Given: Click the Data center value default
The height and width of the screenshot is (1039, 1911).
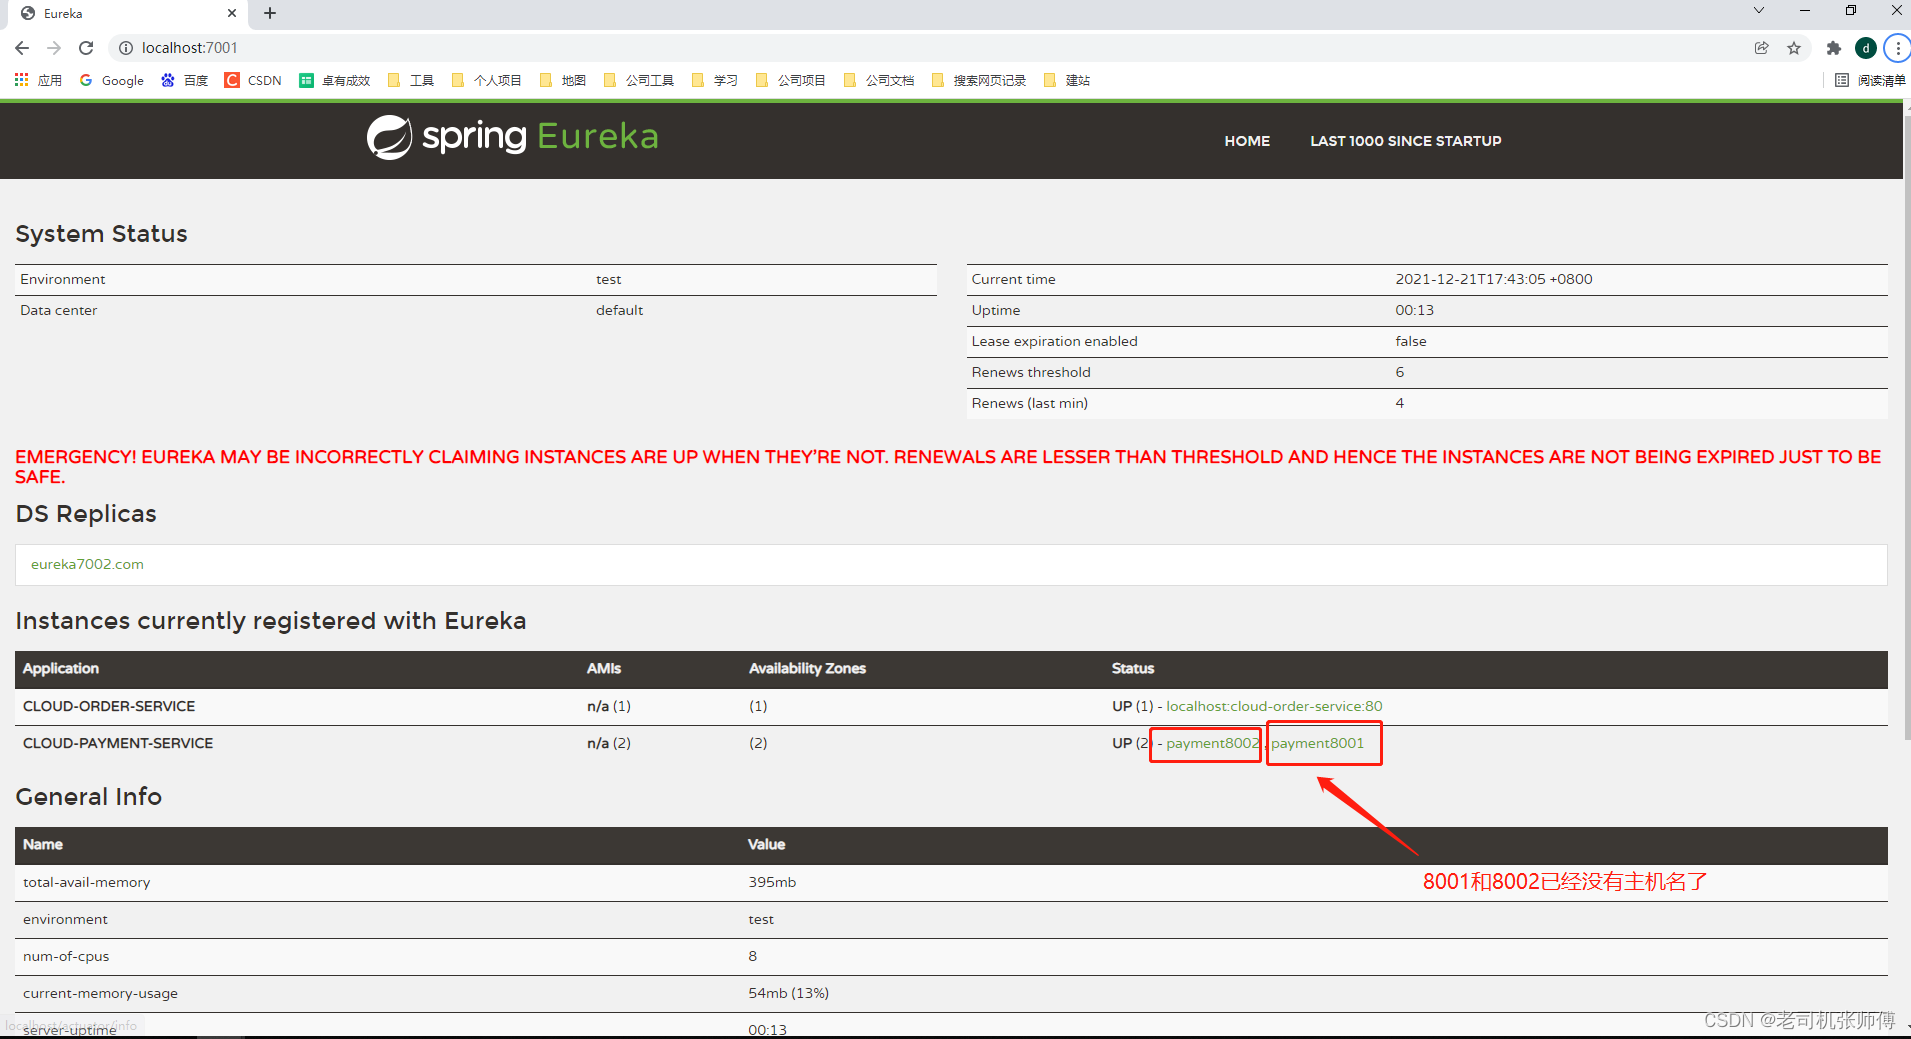Looking at the screenshot, I should [x=619, y=310].
